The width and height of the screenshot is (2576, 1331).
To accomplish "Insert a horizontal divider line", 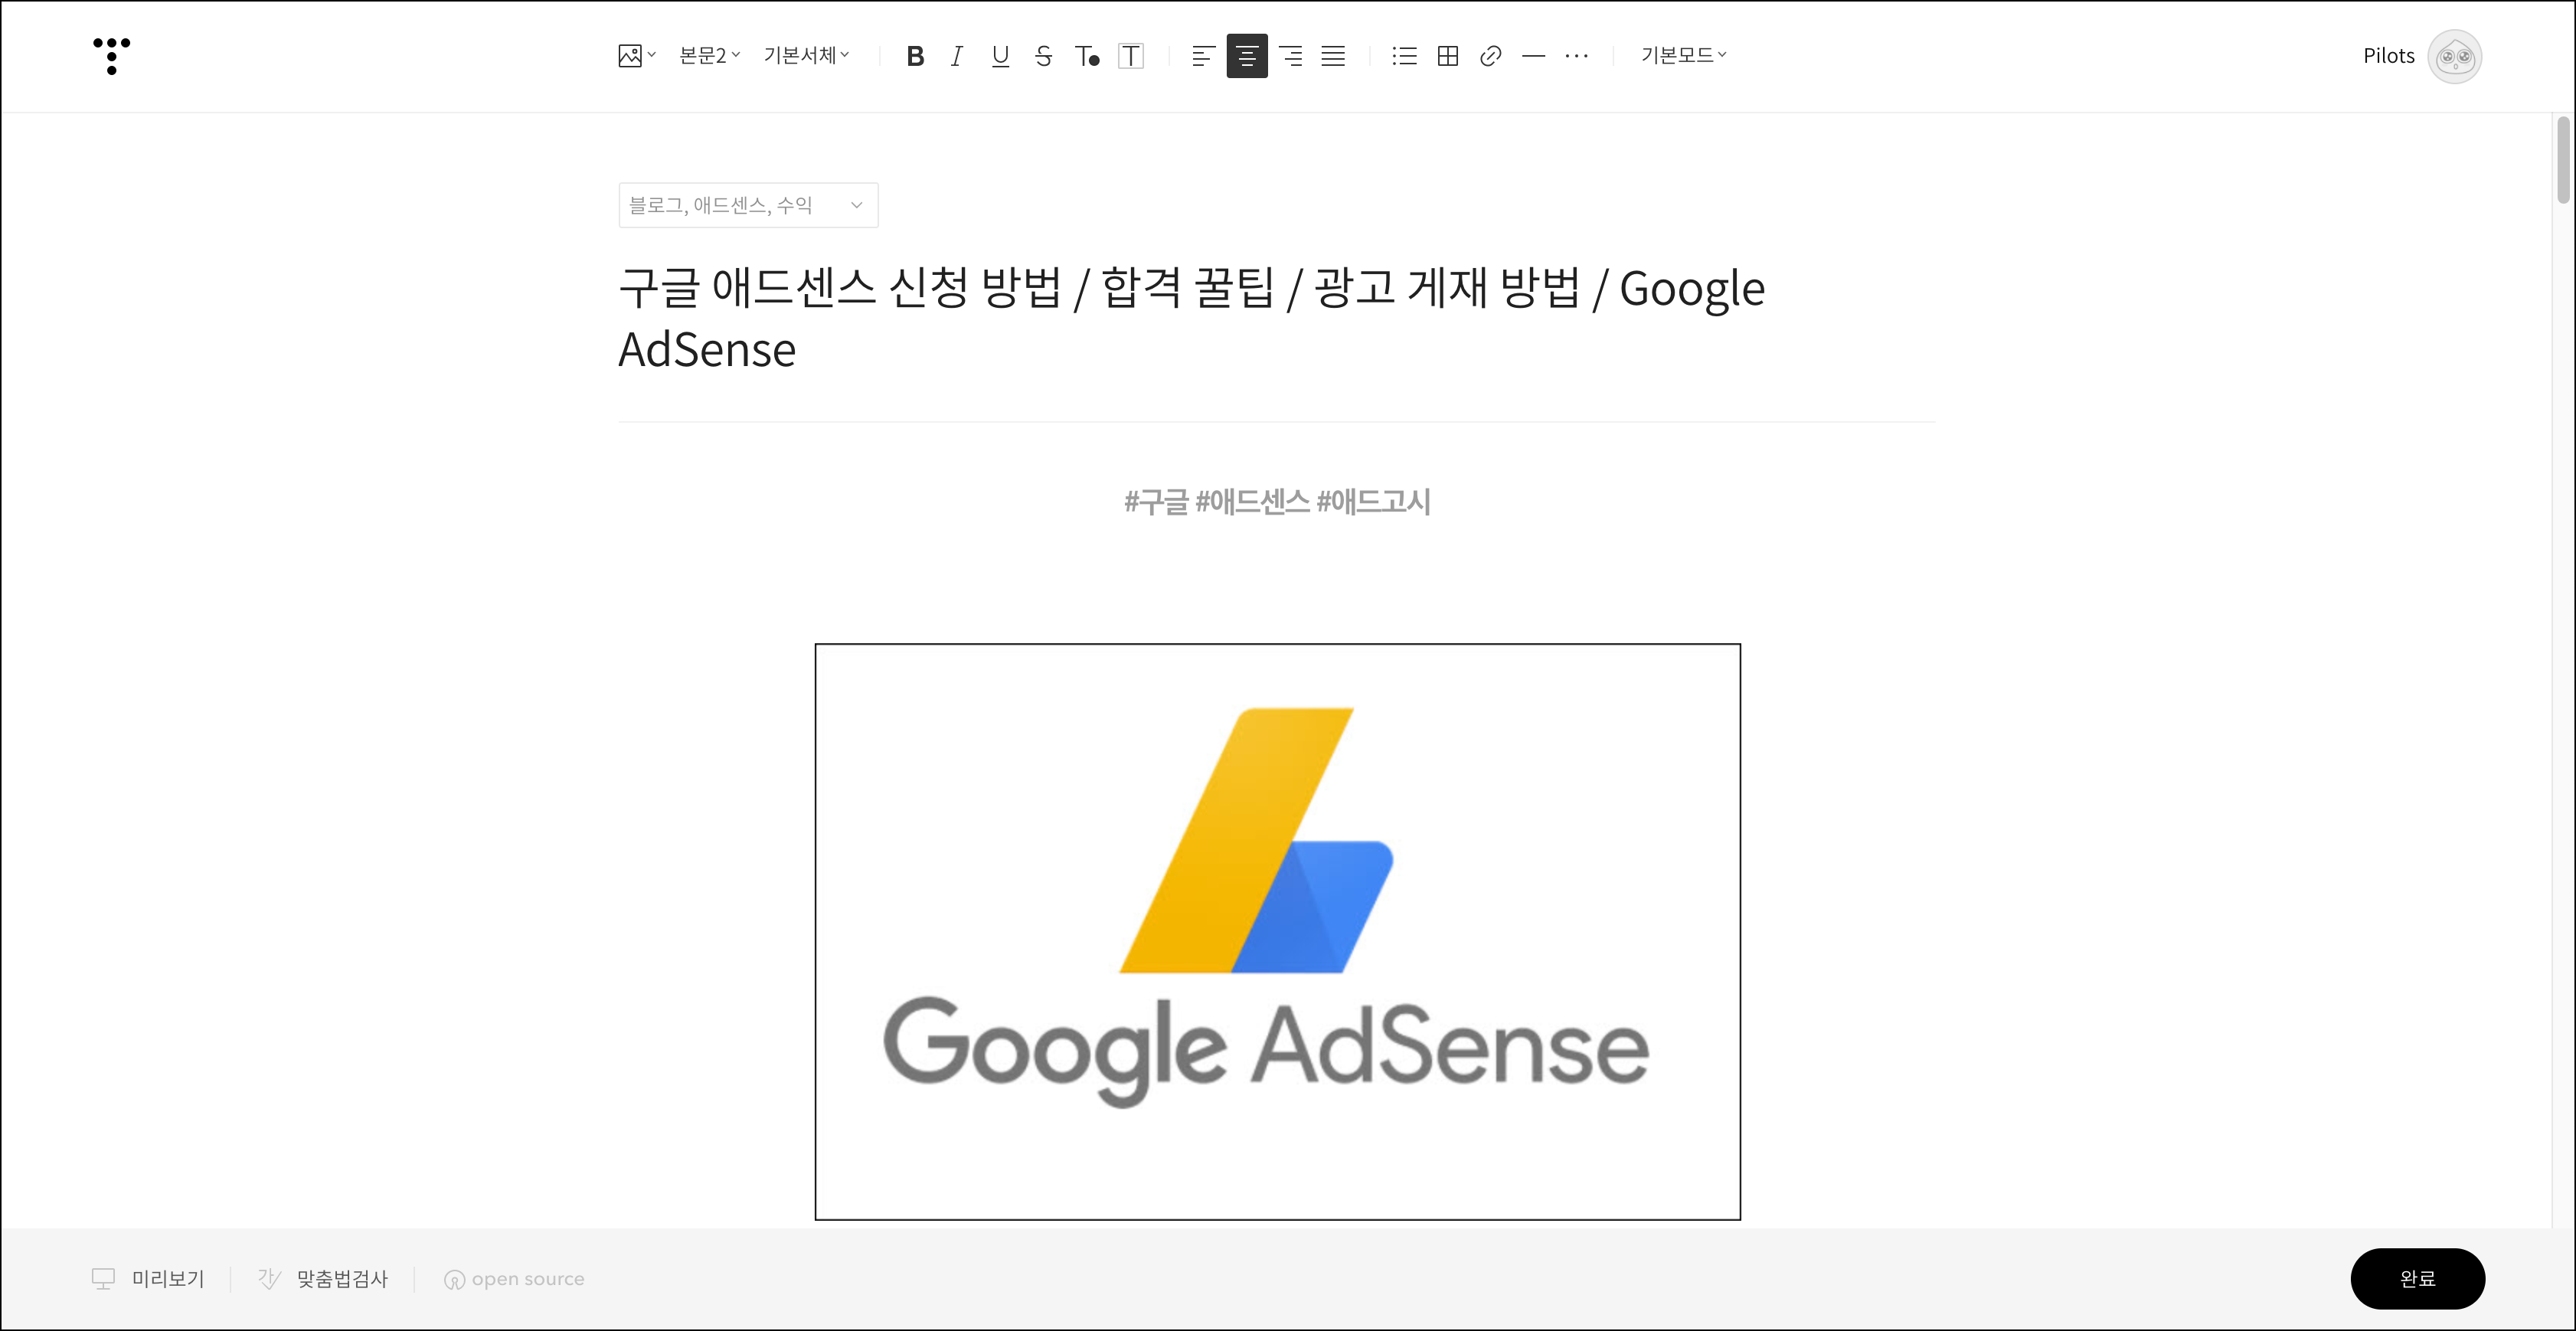I will tap(1533, 56).
